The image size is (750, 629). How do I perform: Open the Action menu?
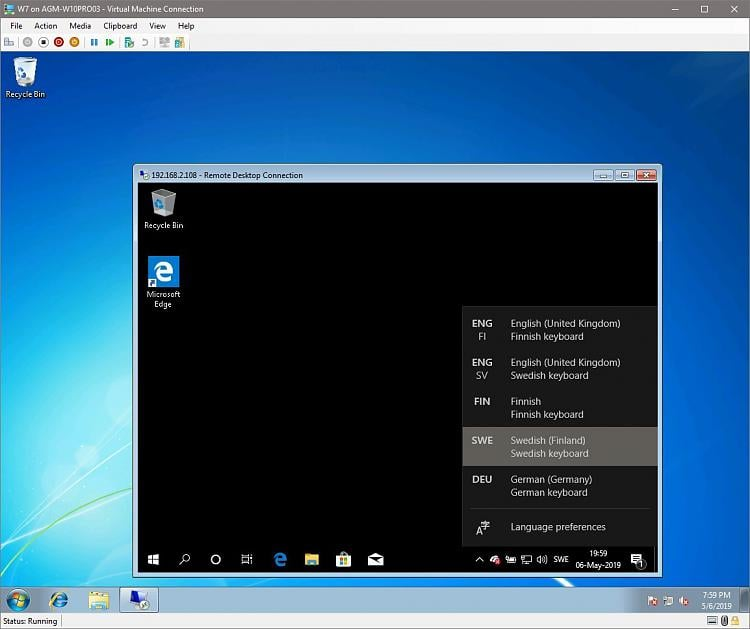click(x=45, y=26)
